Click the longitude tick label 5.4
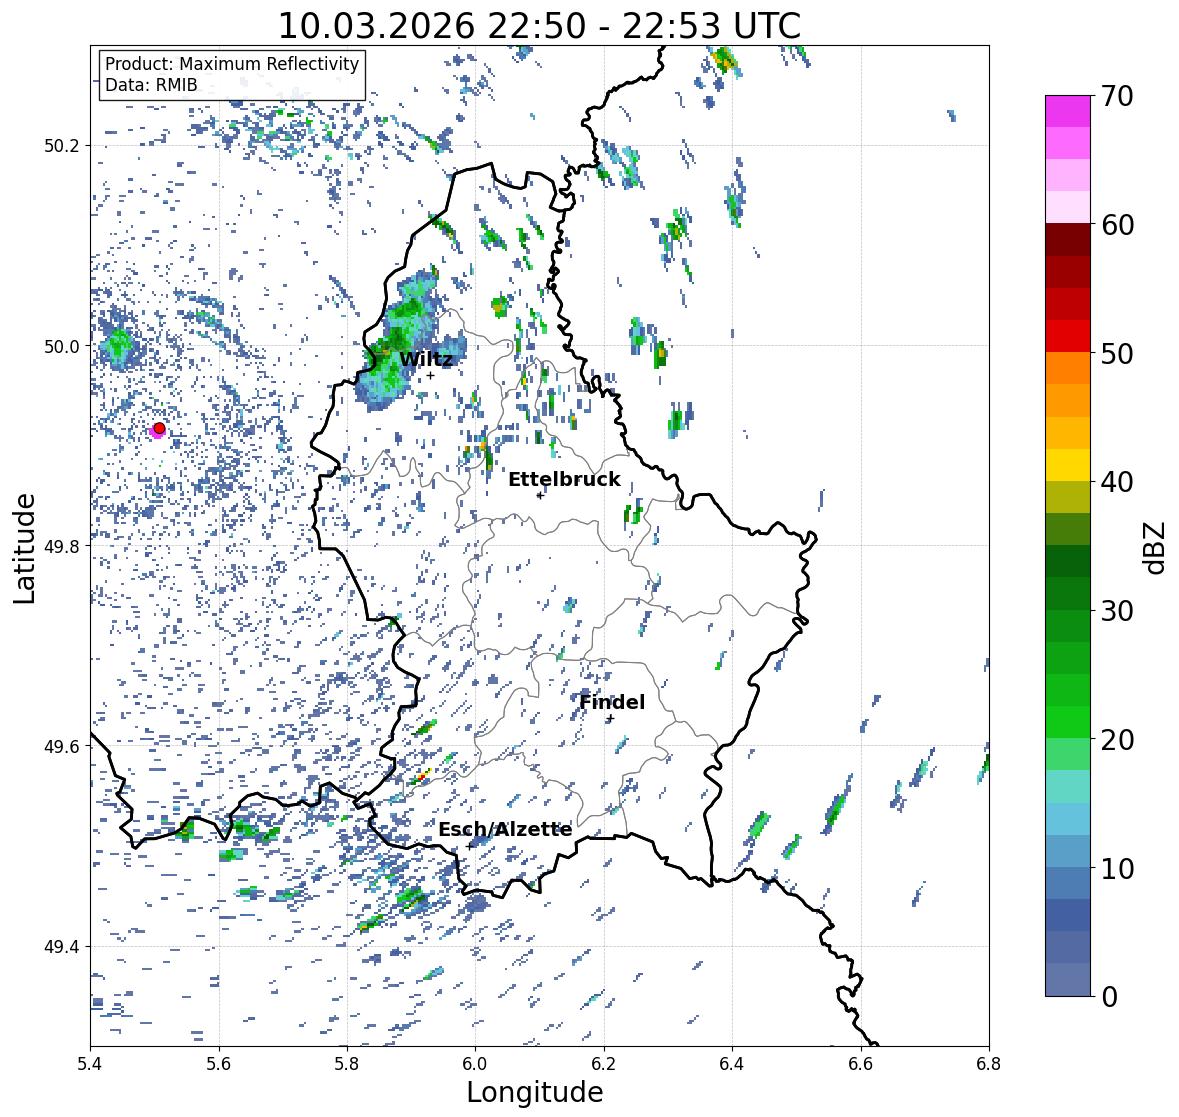The width and height of the screenshot is (1179, 1117). click(90, 1063)
